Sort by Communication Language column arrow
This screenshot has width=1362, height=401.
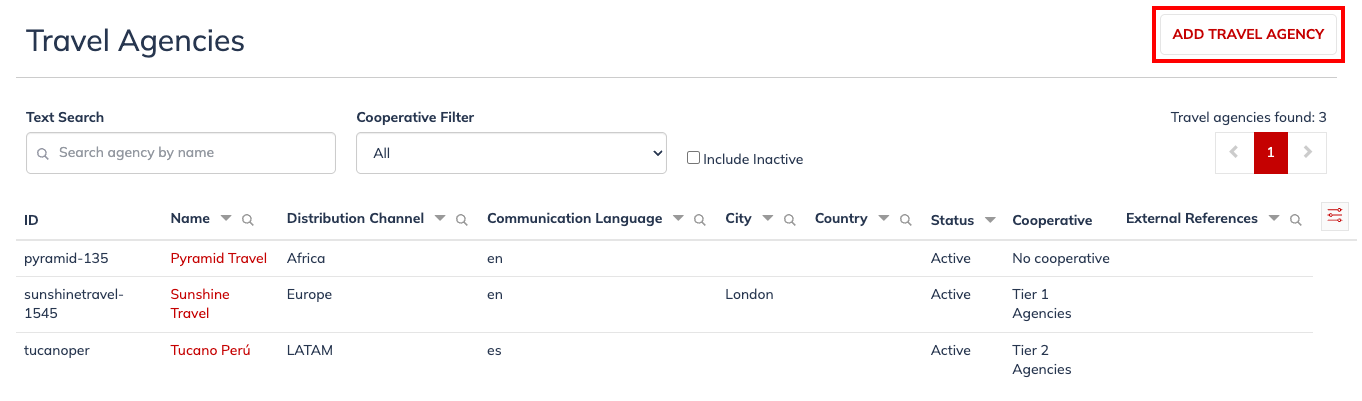(677, 219)
